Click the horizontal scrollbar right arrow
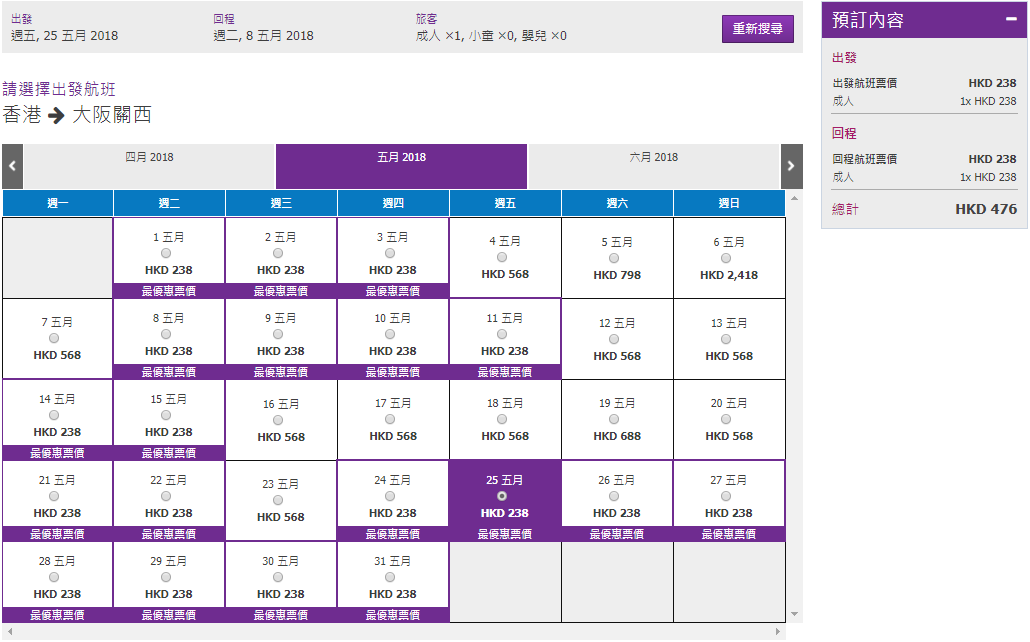This screenshot has height=642, width=1030. (778, 631)
